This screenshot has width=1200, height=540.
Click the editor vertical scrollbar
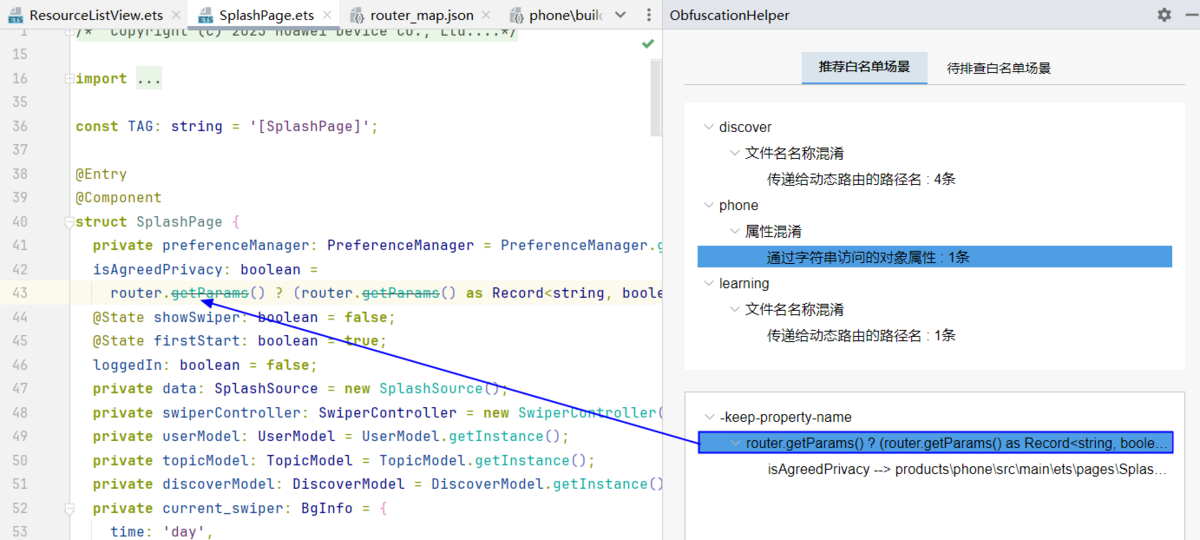pyautogui.click(x=656, y=100)
